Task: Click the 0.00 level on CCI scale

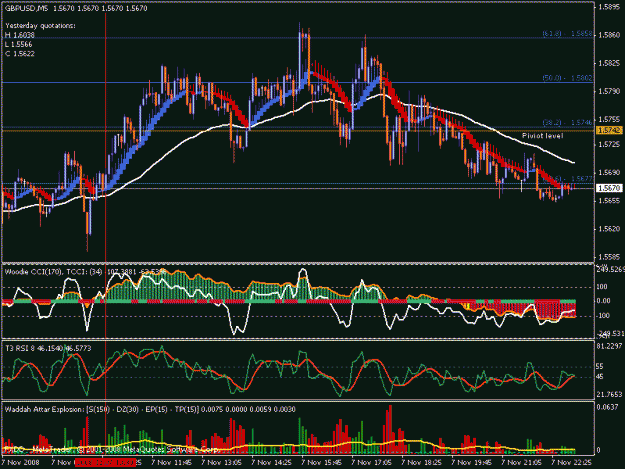Action: 603,301
